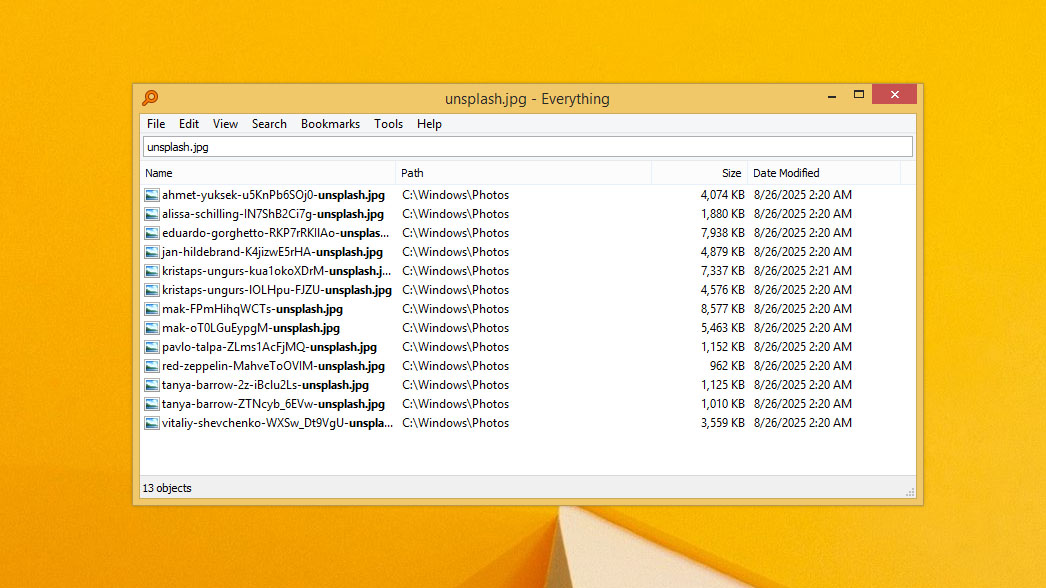Sort results by Date Modified column
This screenshot has width=1046, height=588.
point(786,172)
